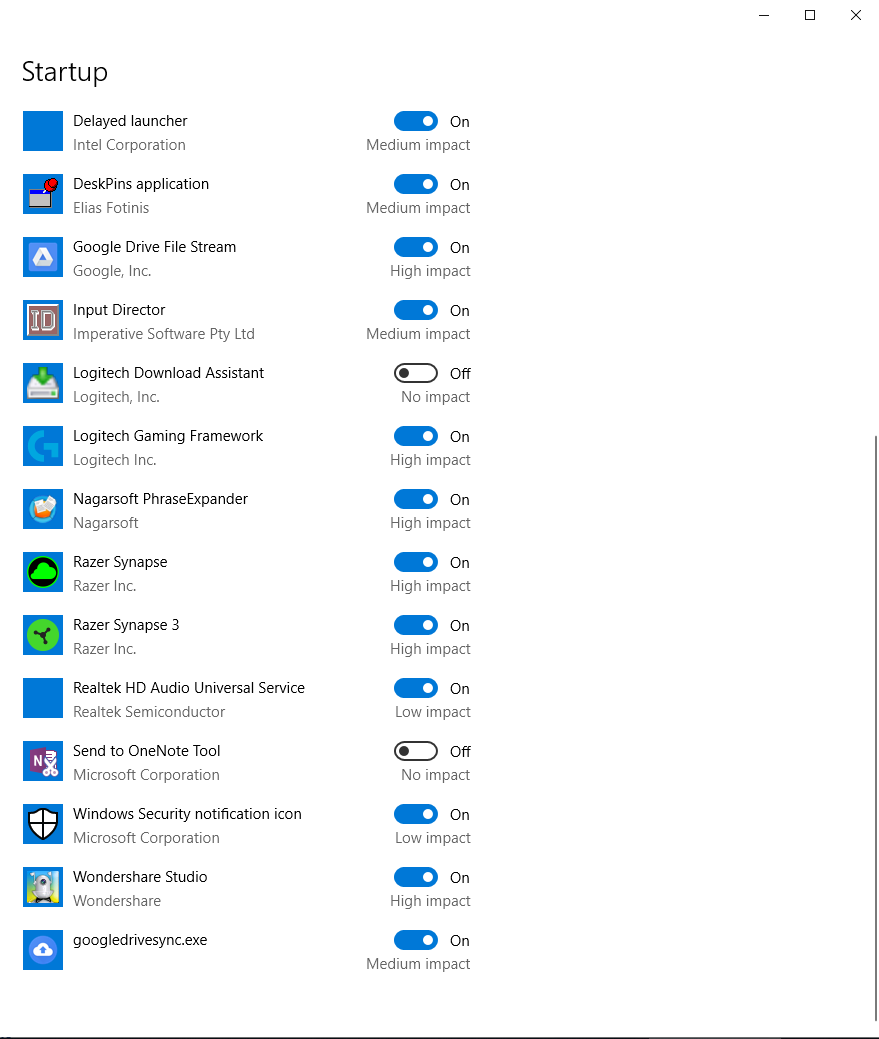
Task: Toggle Razer Synapse startup off
Action: [416, 562]
